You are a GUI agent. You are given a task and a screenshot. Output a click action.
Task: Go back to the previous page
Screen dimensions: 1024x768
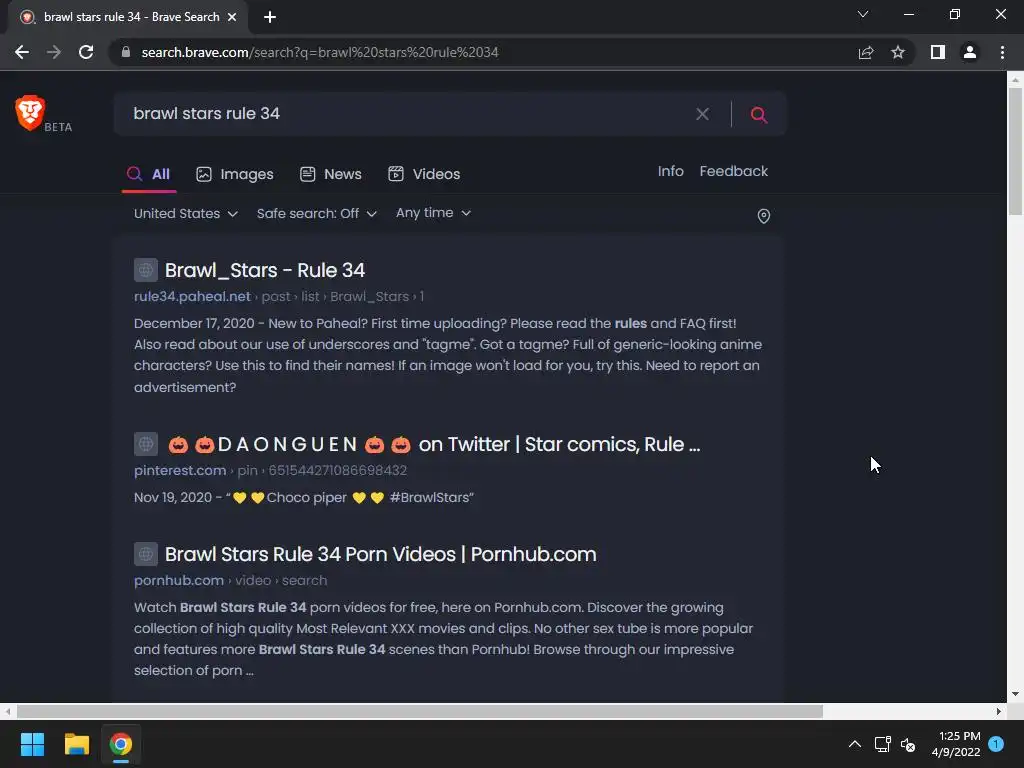(x=22, y=52)
